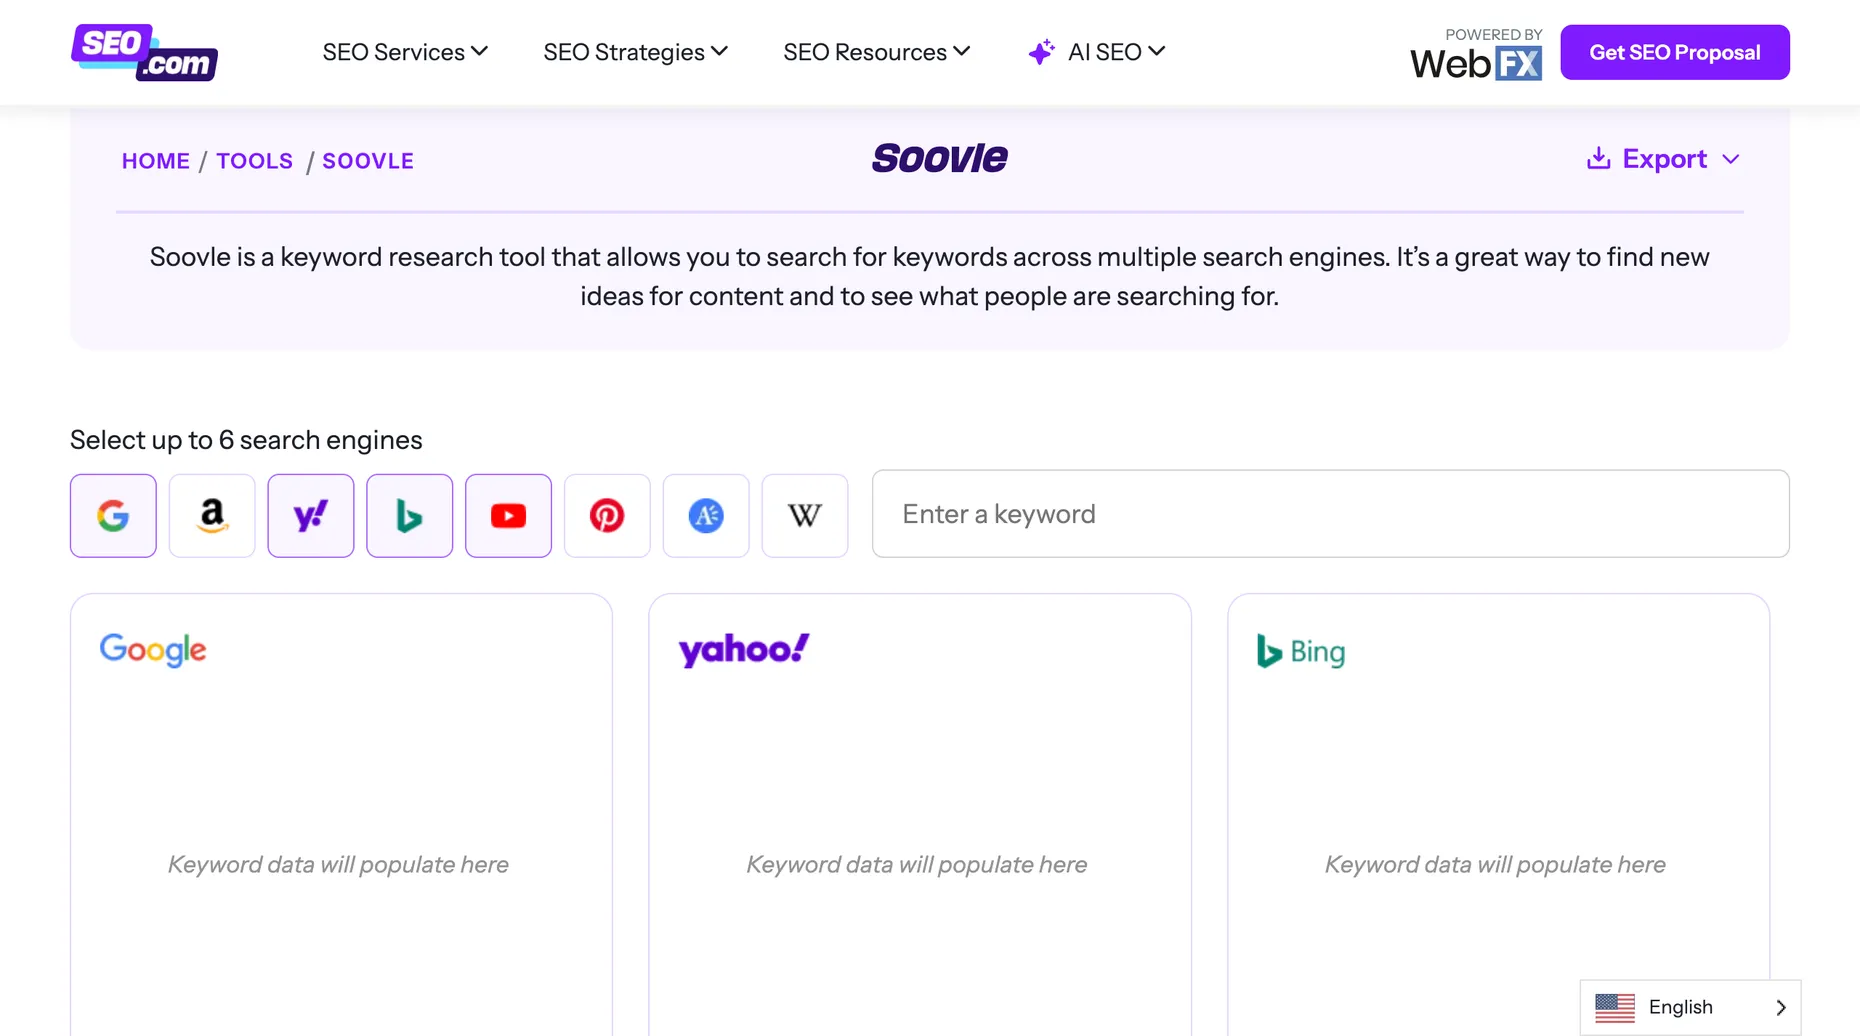Expand SEO Strategies chevron arrow
The height and width of the screenshot is (1036, 1860).
tap(720, 51)
